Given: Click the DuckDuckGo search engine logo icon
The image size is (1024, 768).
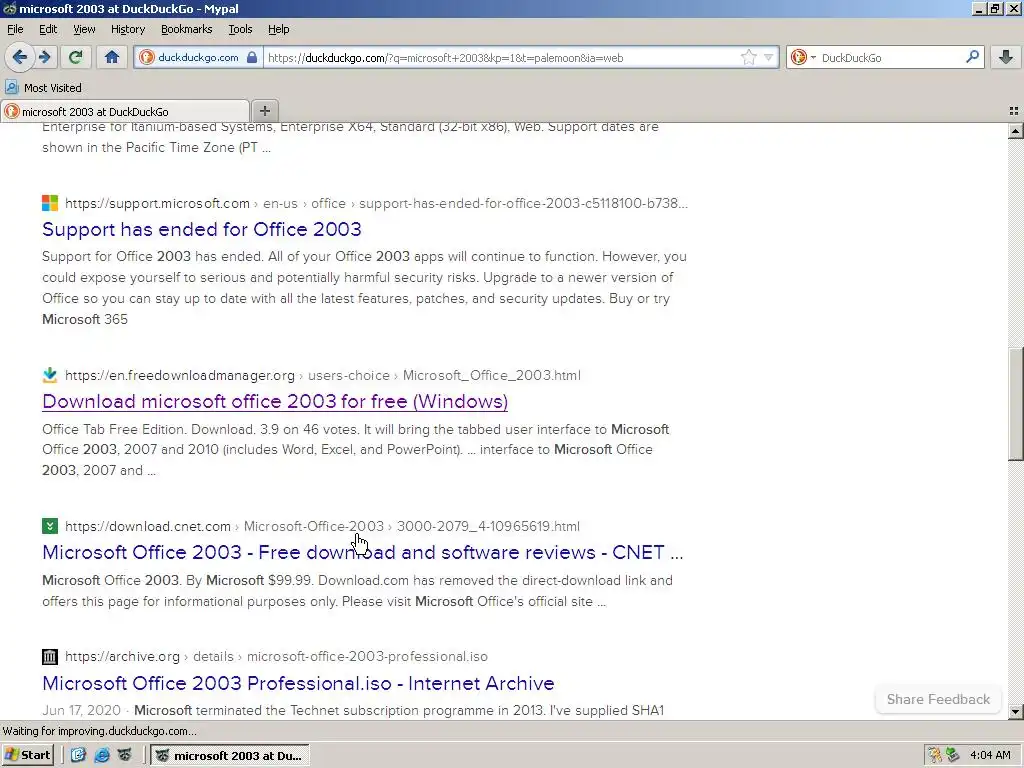Looking at the screenshot, I should (799, 57).
